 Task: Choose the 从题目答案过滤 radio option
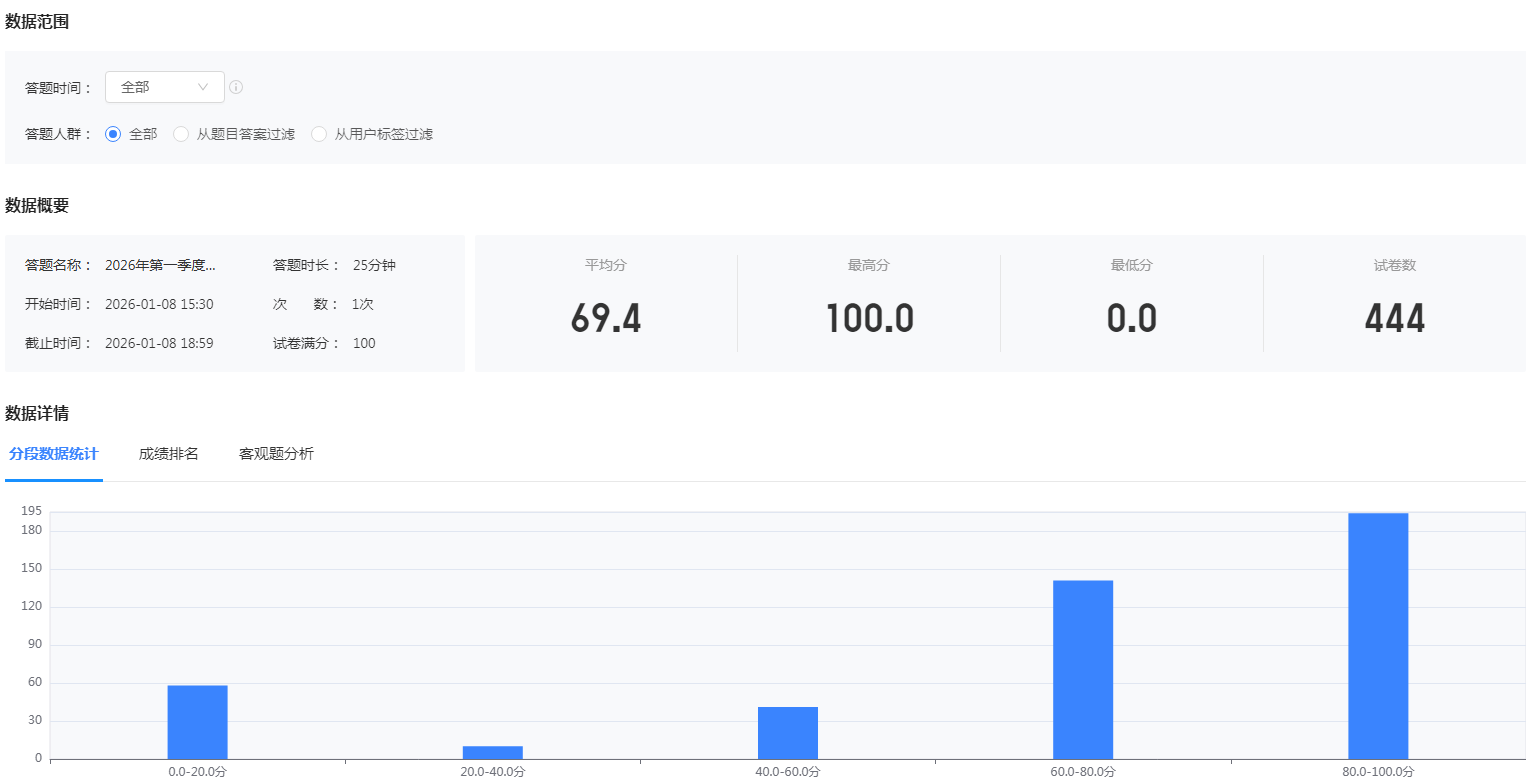(x=181, y=134)
